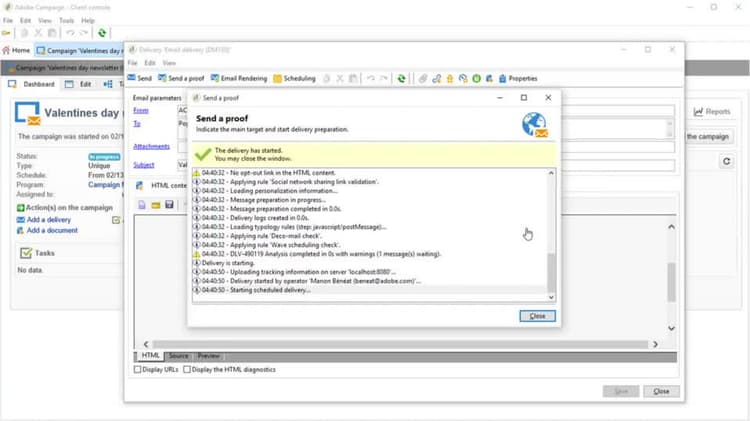The height and width of the screenshot is (421, 750).
Task: Select warning row 'No opt-out link in the HTML content'
Action: 369,173
